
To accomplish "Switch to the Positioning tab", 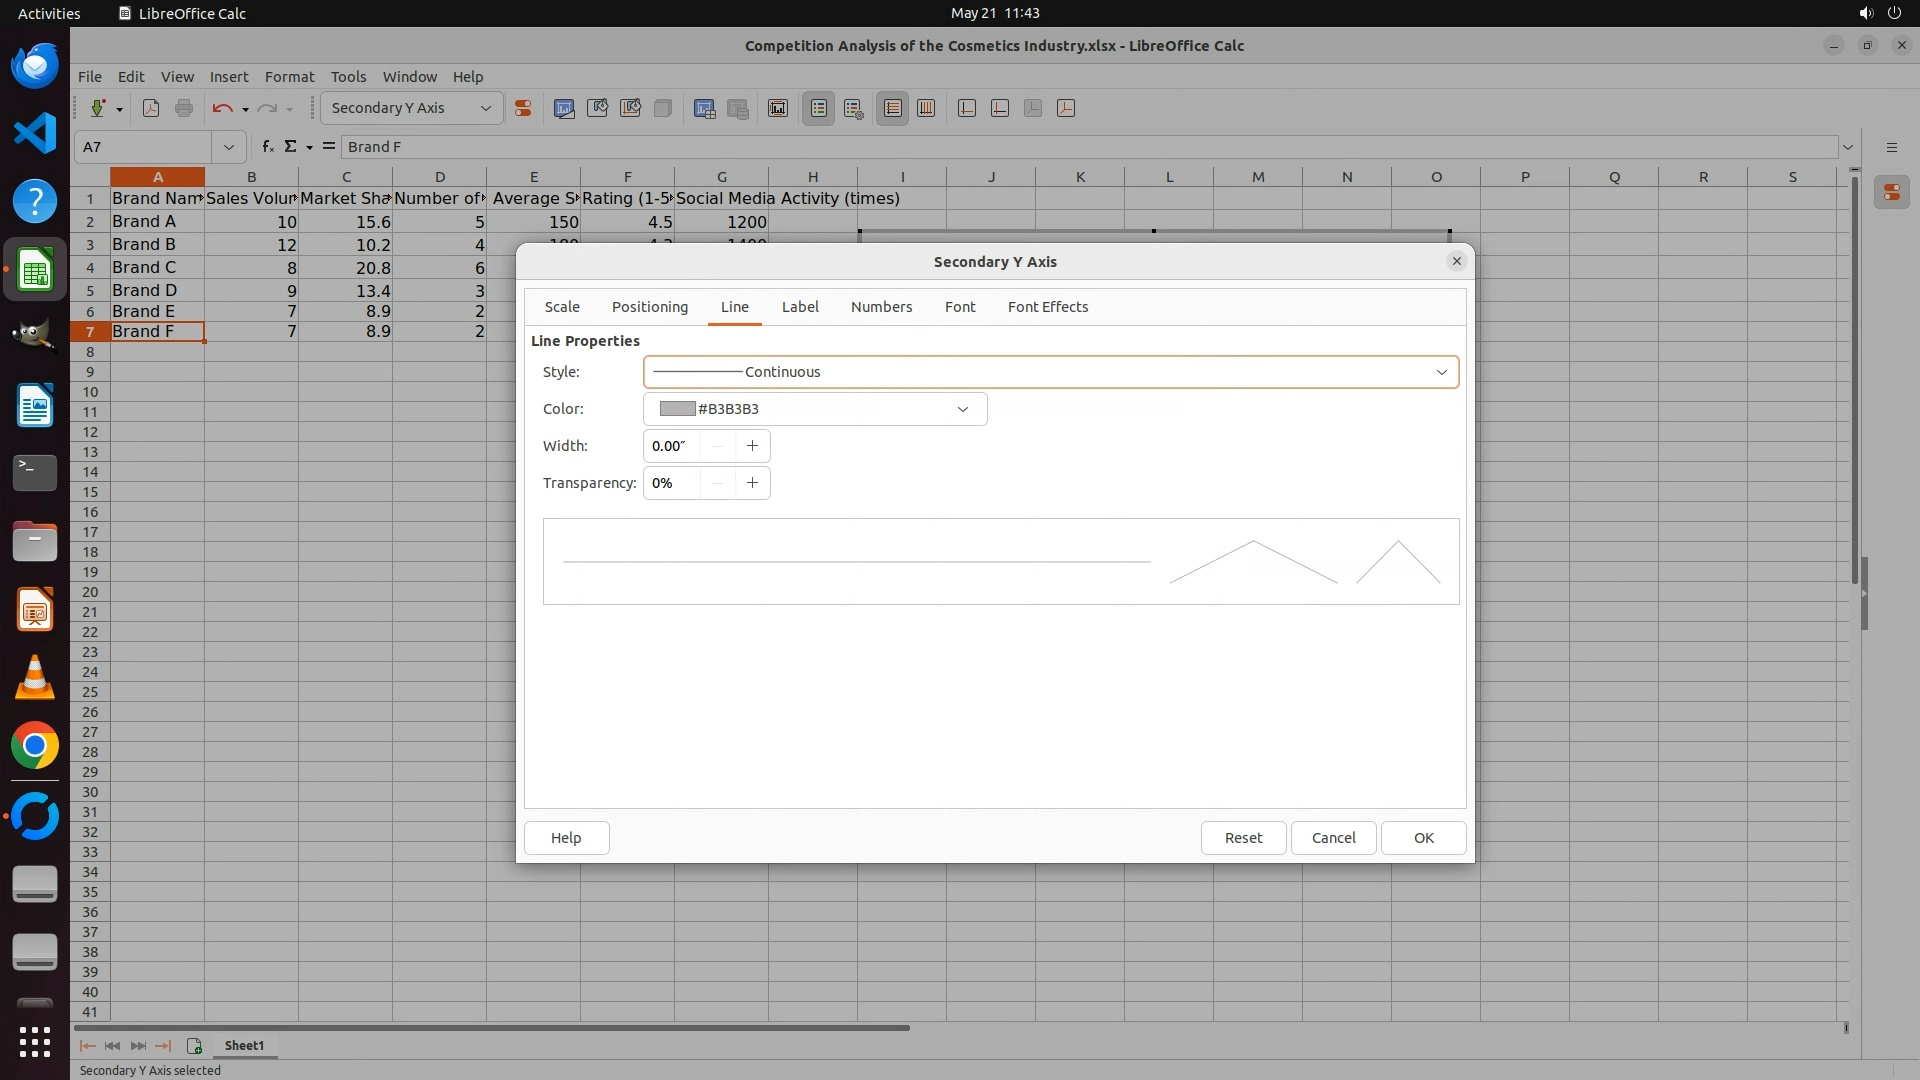I will pos(649,307).
